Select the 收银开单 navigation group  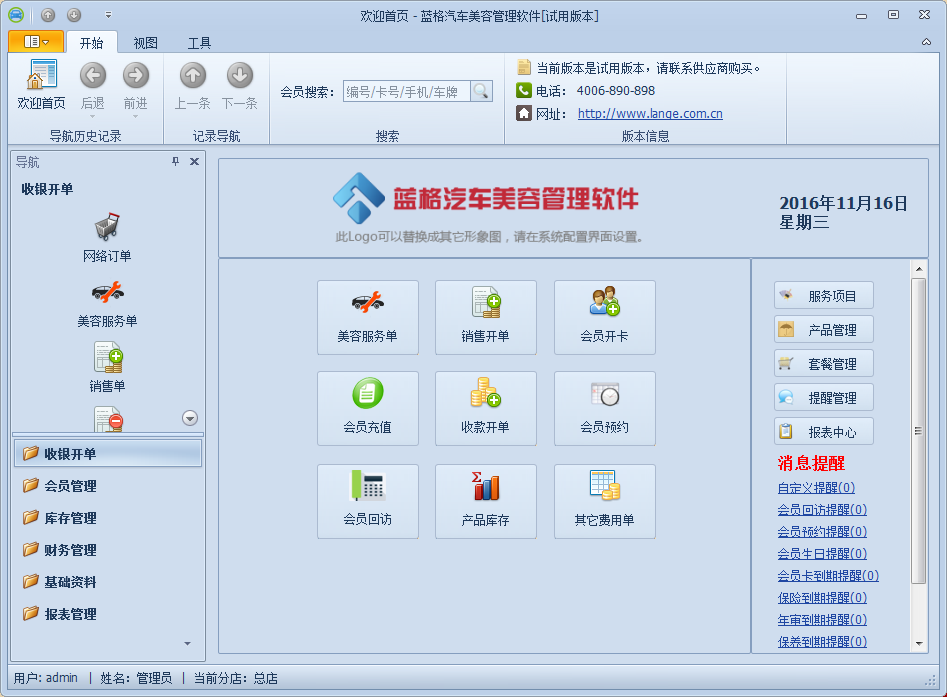click(x=108, y=454)
